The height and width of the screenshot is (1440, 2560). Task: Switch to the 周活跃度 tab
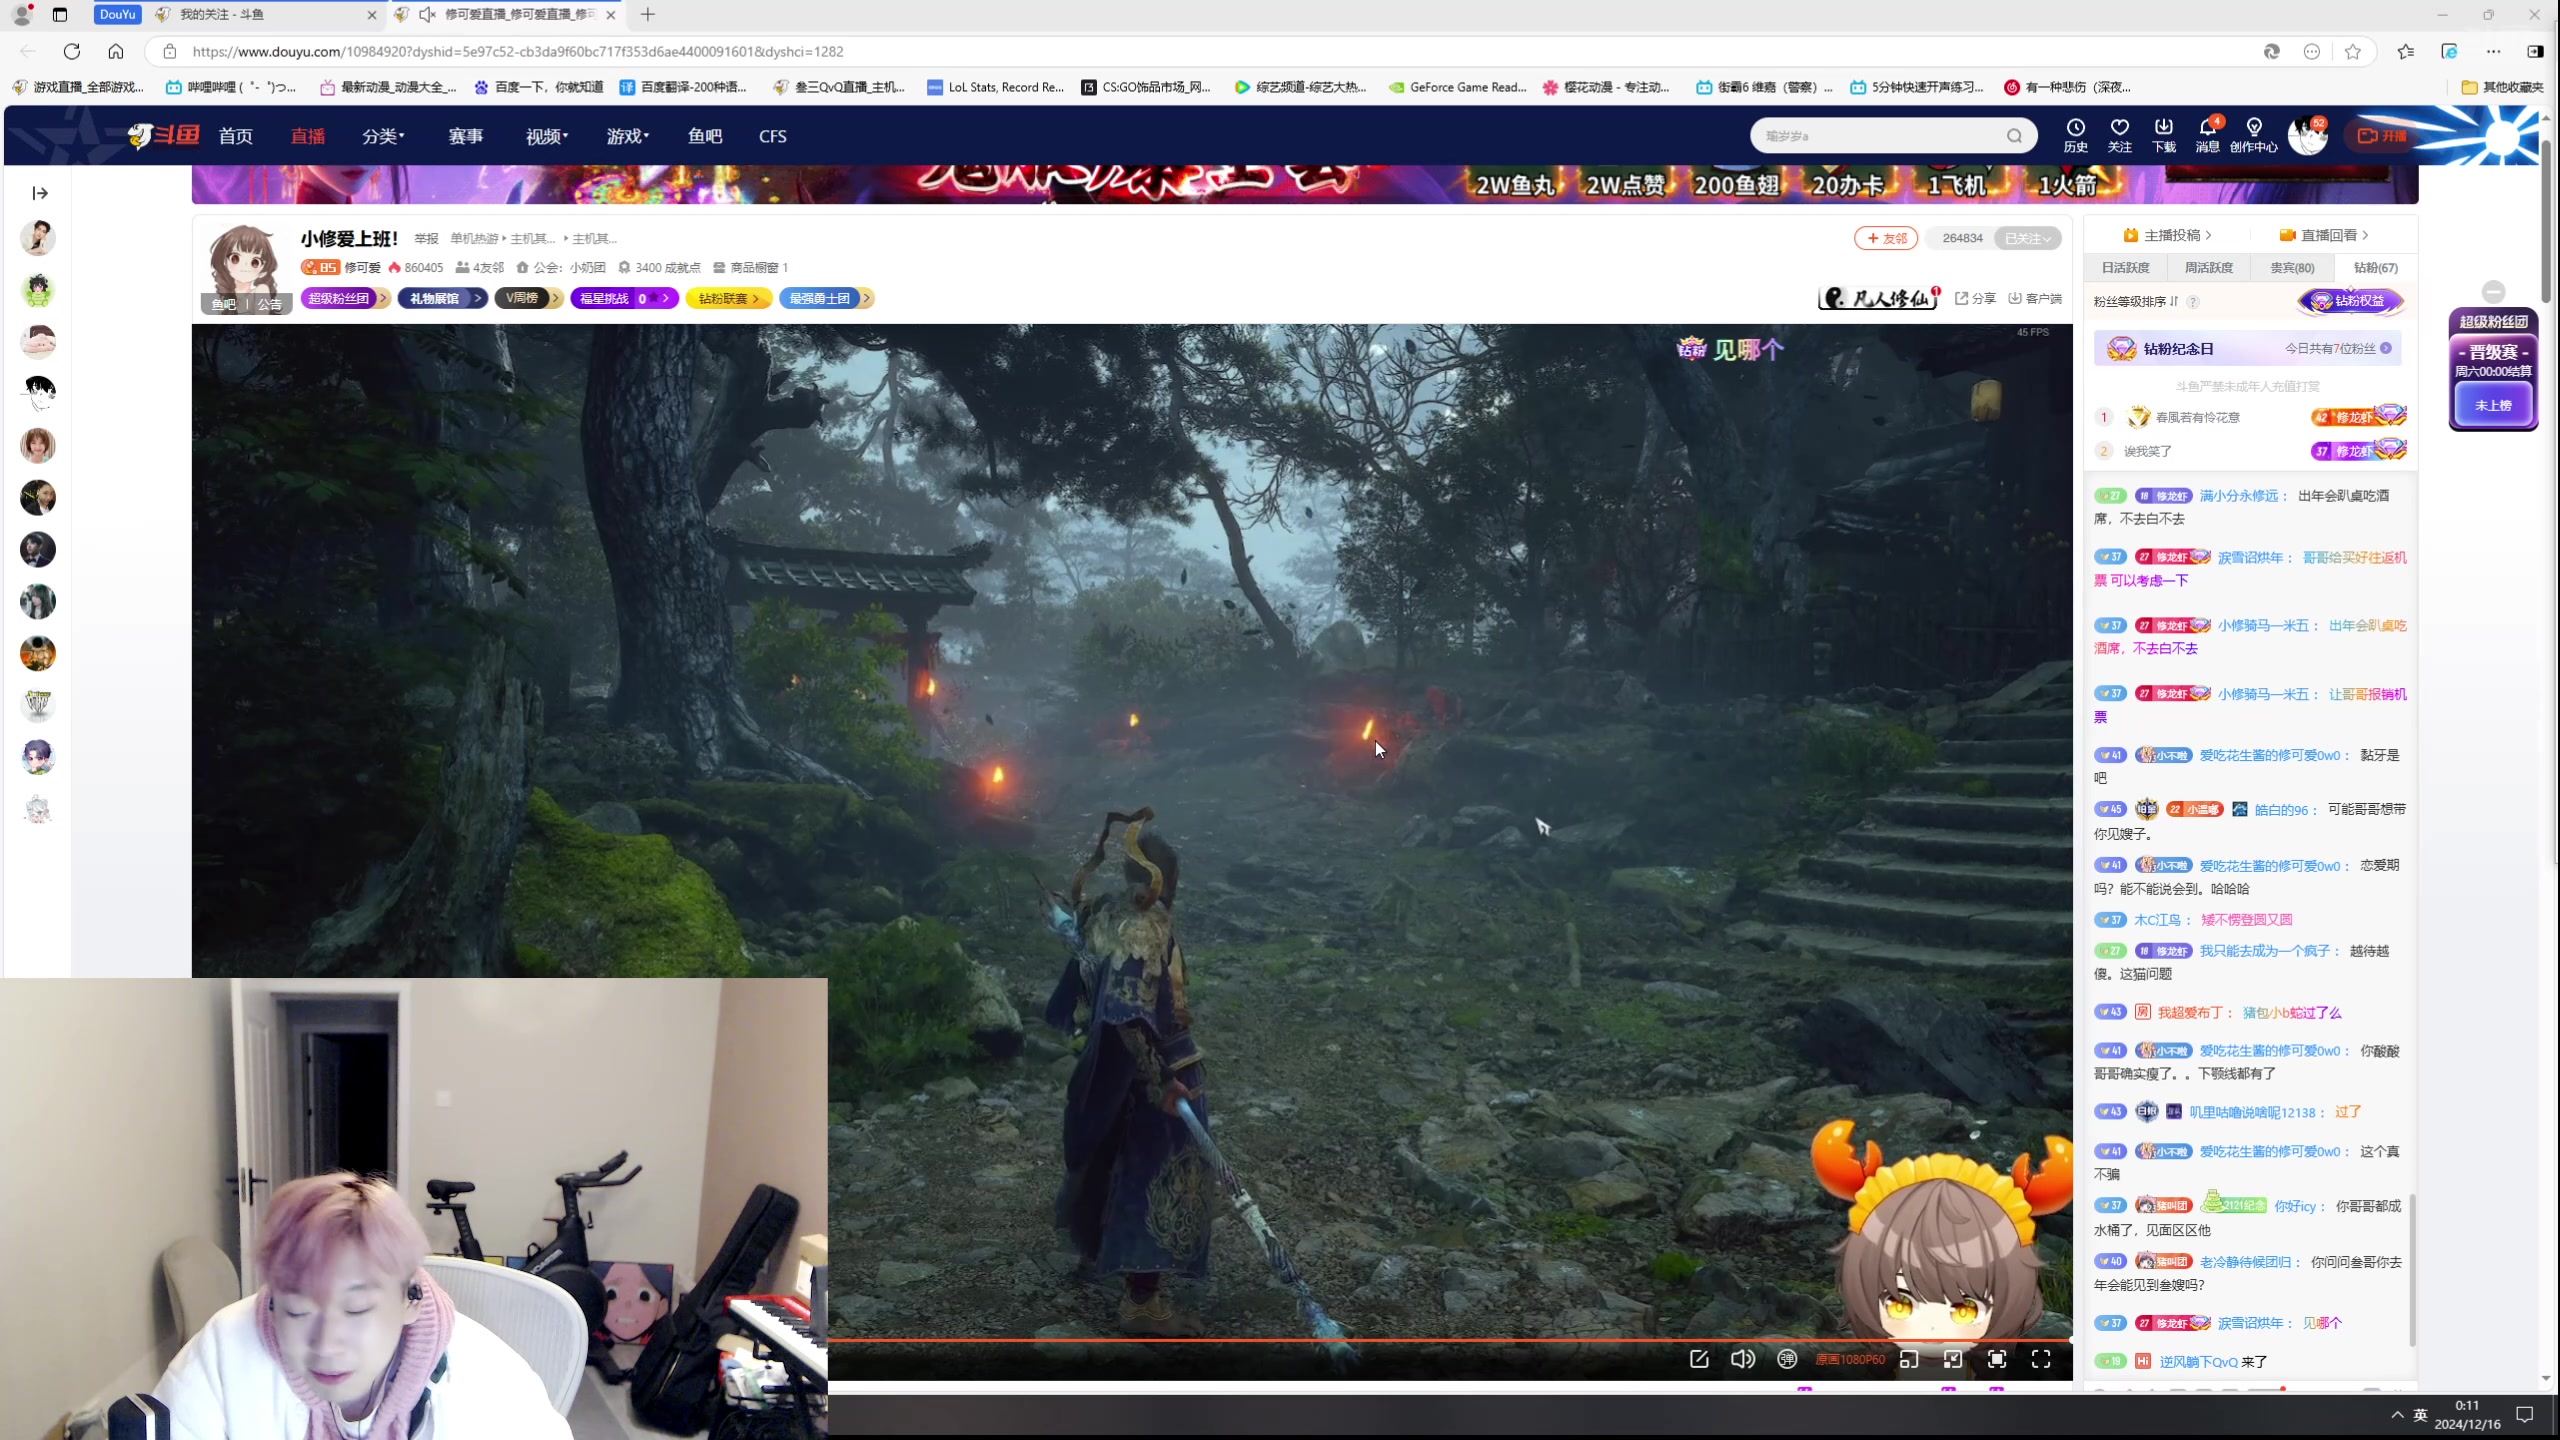(x=2208, y=267)
